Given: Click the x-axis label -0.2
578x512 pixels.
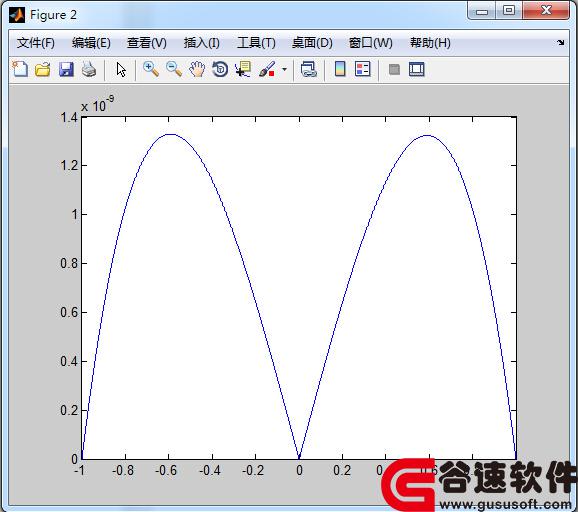Looking at the screenshot, I should 253,470.
